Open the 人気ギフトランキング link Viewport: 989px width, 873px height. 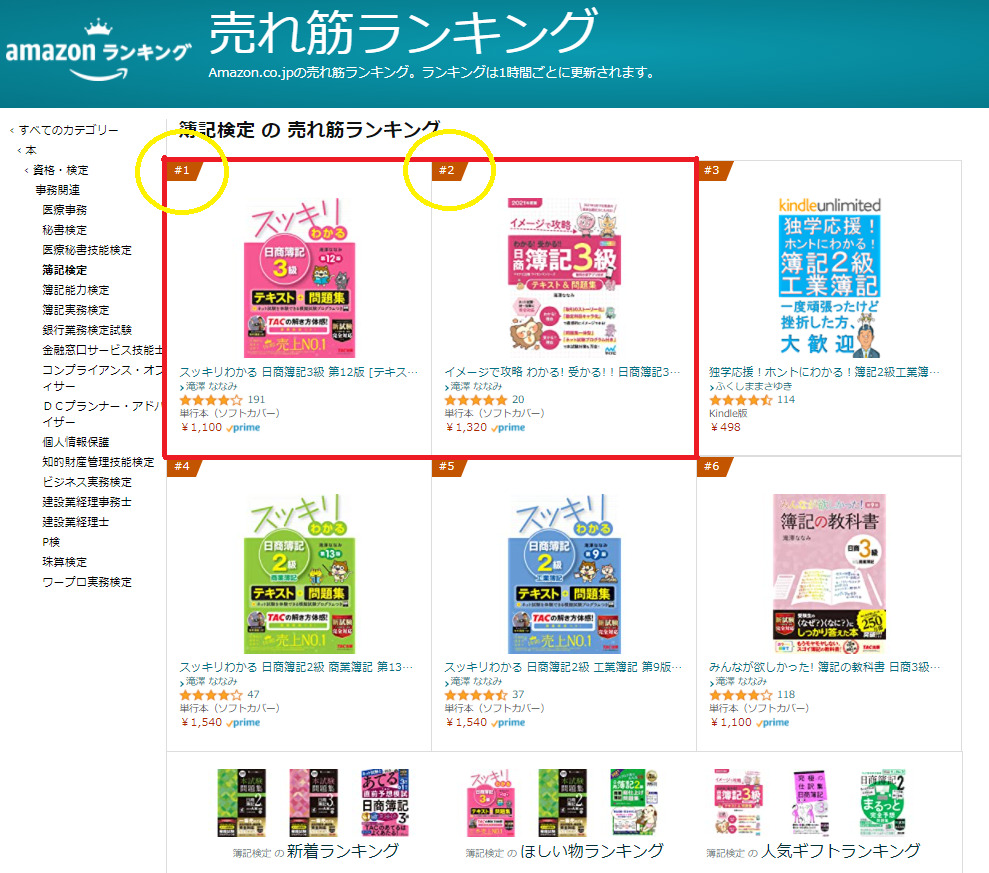pos(814,852)
